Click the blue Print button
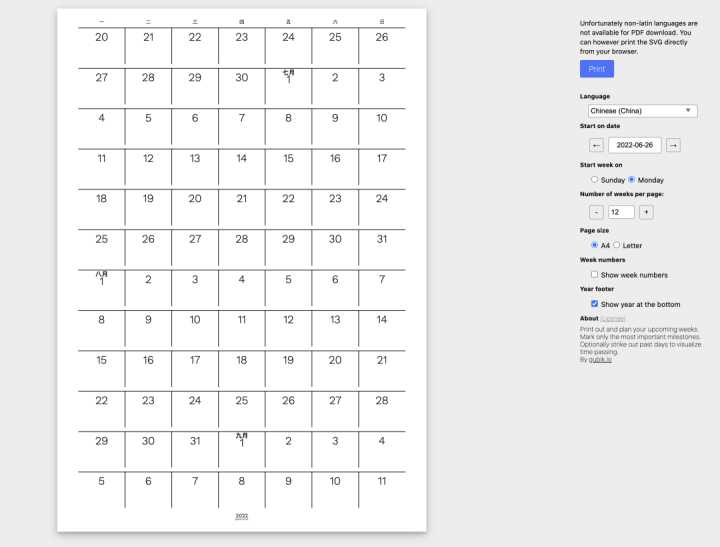This screenshot has height=547, width=720. tap(596, 69)
